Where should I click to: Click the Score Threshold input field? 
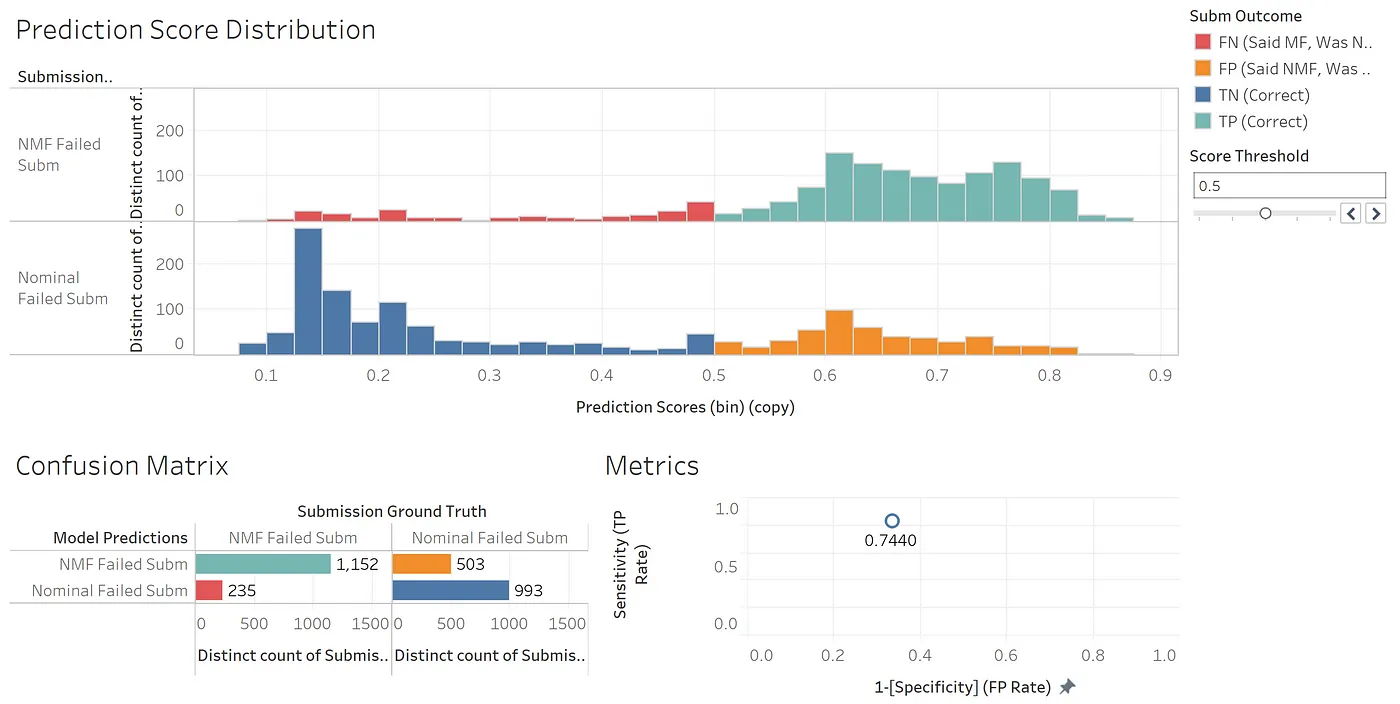pos(1289,186)
